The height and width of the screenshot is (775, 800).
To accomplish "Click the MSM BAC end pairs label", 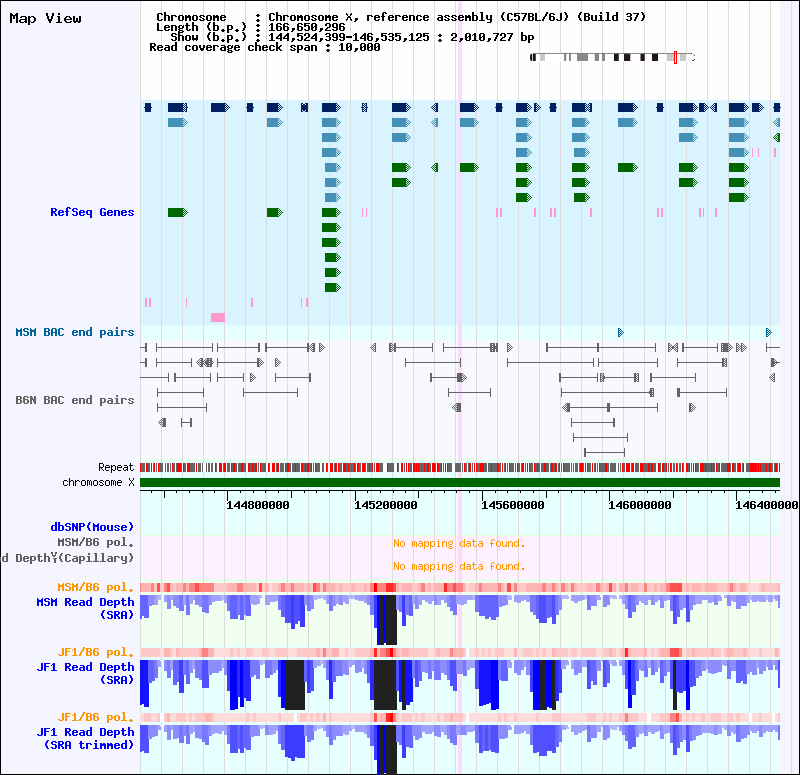I will click(x=74, y=332).
